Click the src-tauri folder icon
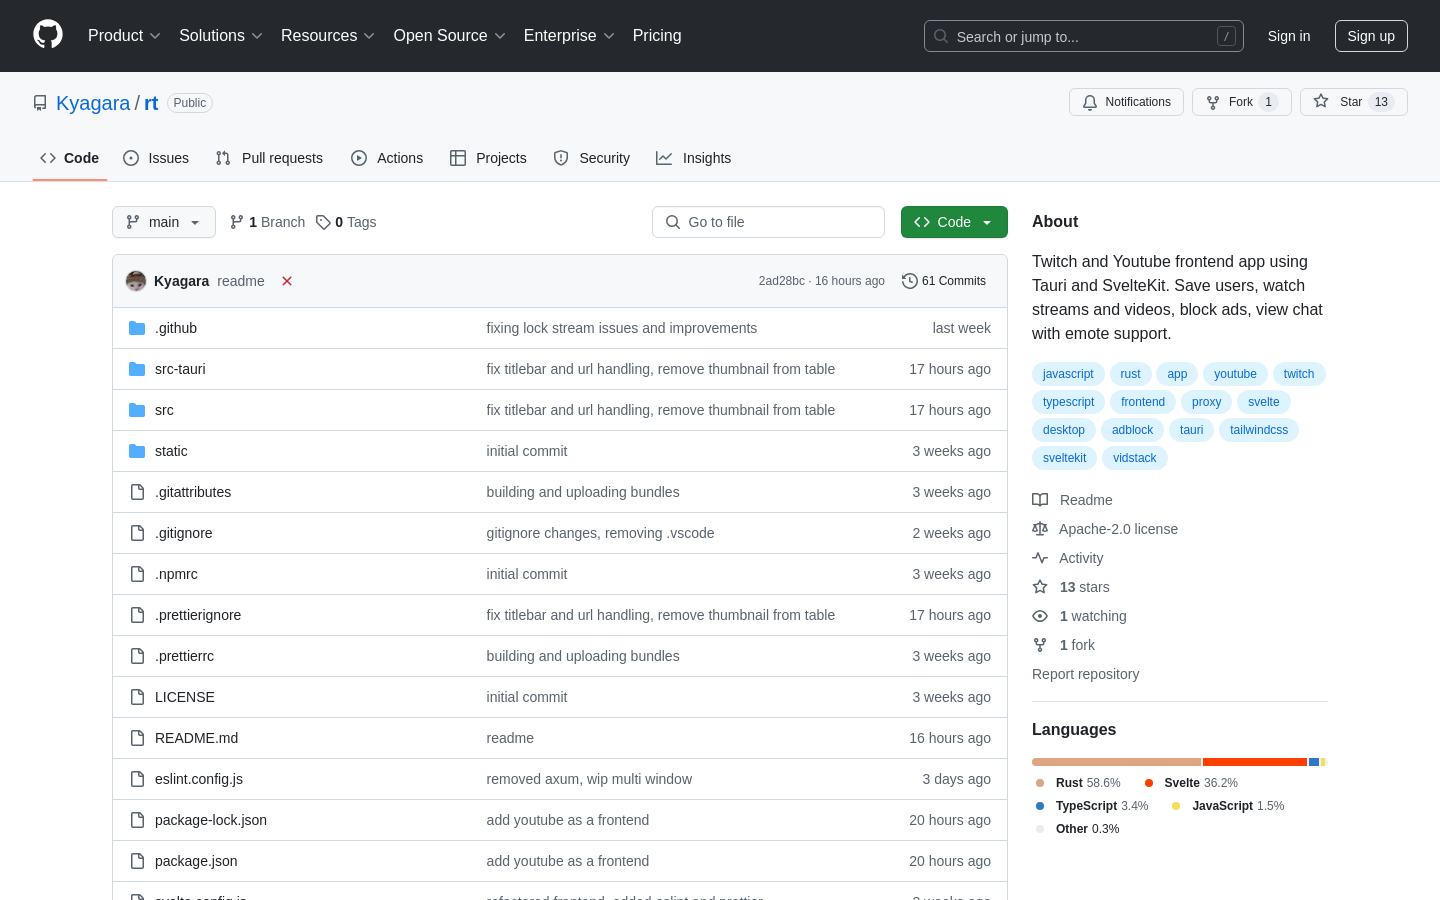This screenshot has height=900, width=1440. pos(137,369)
